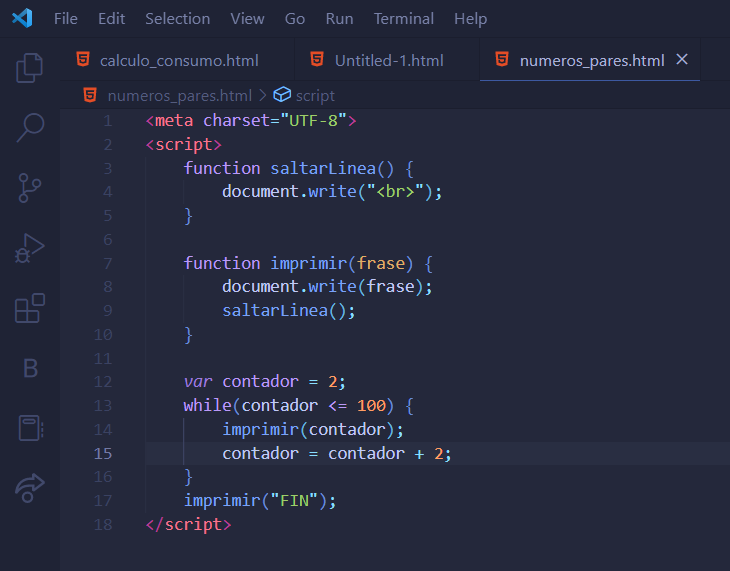This screenshot has height=571, width=730.
Task: Open the Go menu
Action: pos(295,19)
